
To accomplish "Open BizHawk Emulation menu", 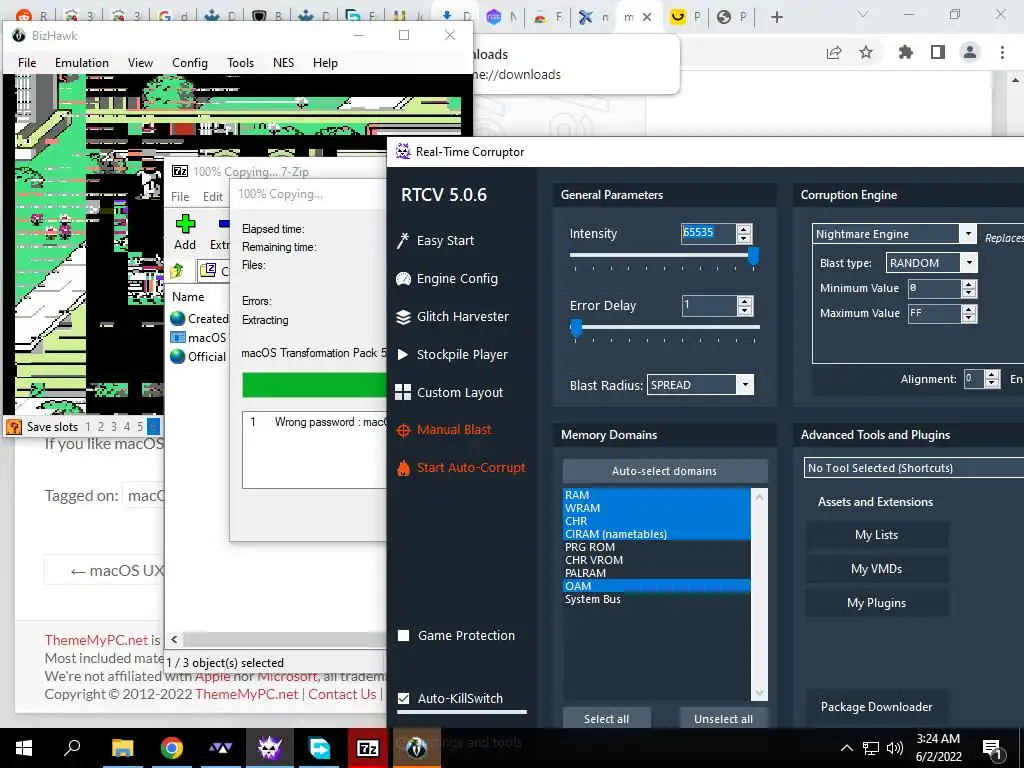I will point(82,63).
